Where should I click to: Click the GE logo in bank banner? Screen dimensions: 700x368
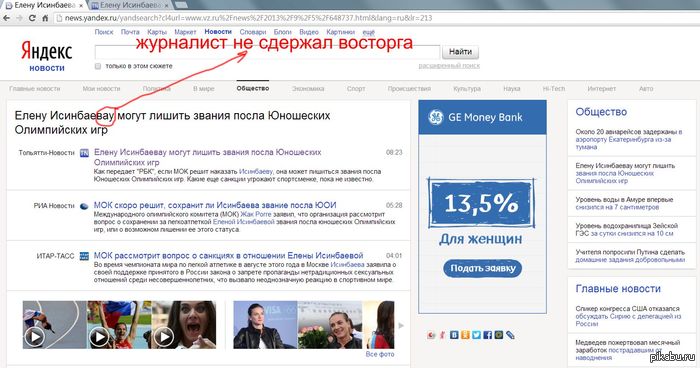[x=435, y=117]
